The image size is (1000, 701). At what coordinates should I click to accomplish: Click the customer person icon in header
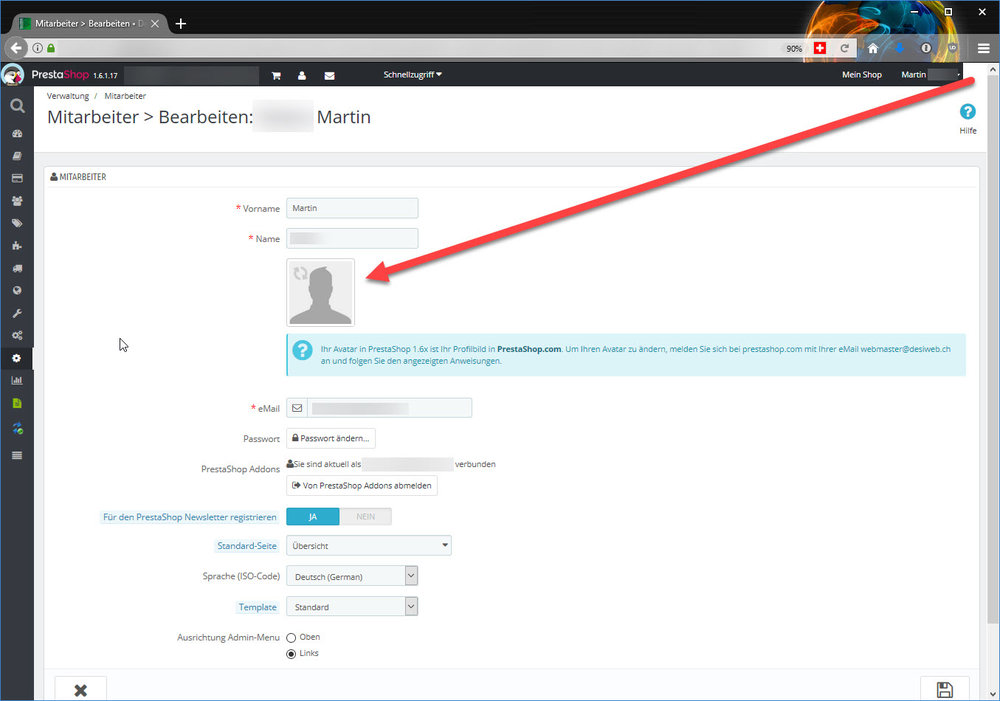click(302, 75)
